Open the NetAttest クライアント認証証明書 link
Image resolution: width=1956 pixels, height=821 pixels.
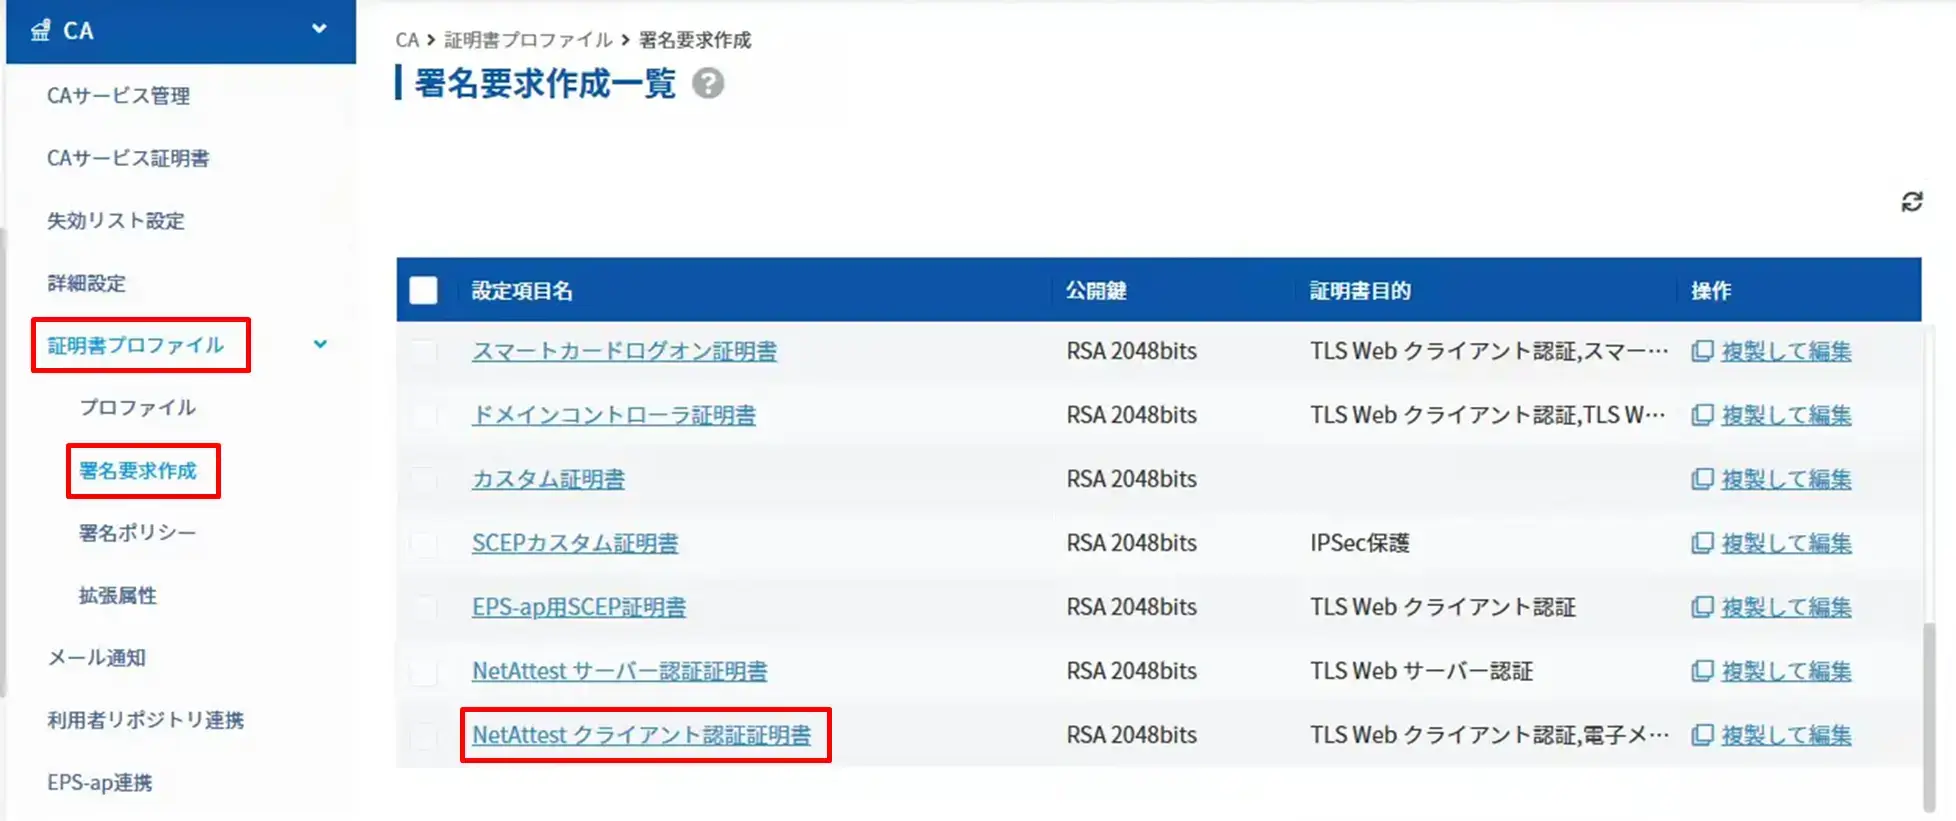tap(641, 735)
